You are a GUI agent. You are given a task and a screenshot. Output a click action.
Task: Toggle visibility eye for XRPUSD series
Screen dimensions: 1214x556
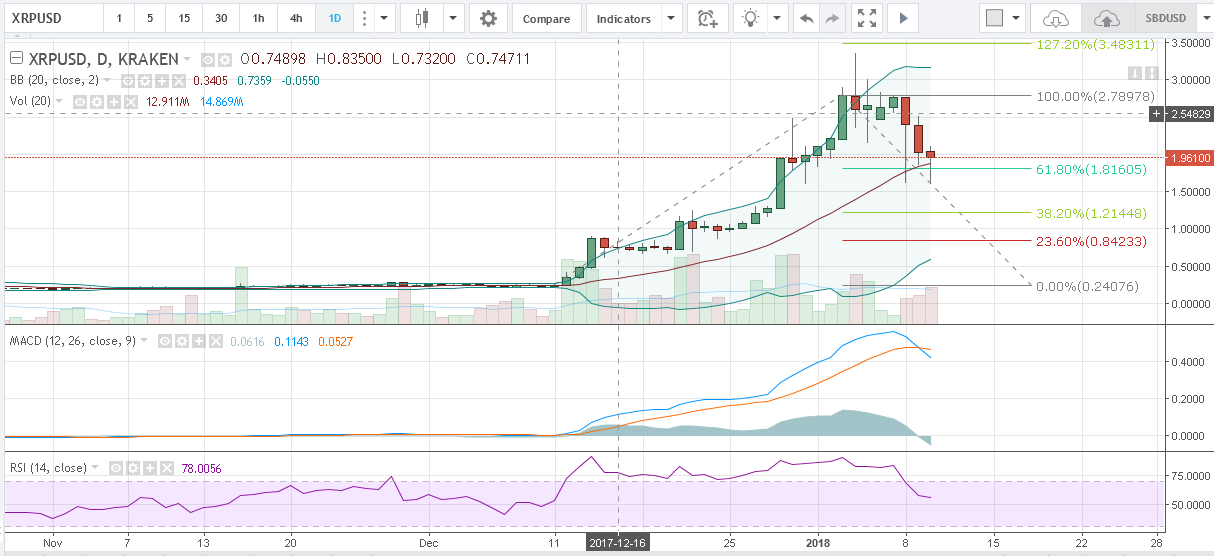click(x=208, y=59)
